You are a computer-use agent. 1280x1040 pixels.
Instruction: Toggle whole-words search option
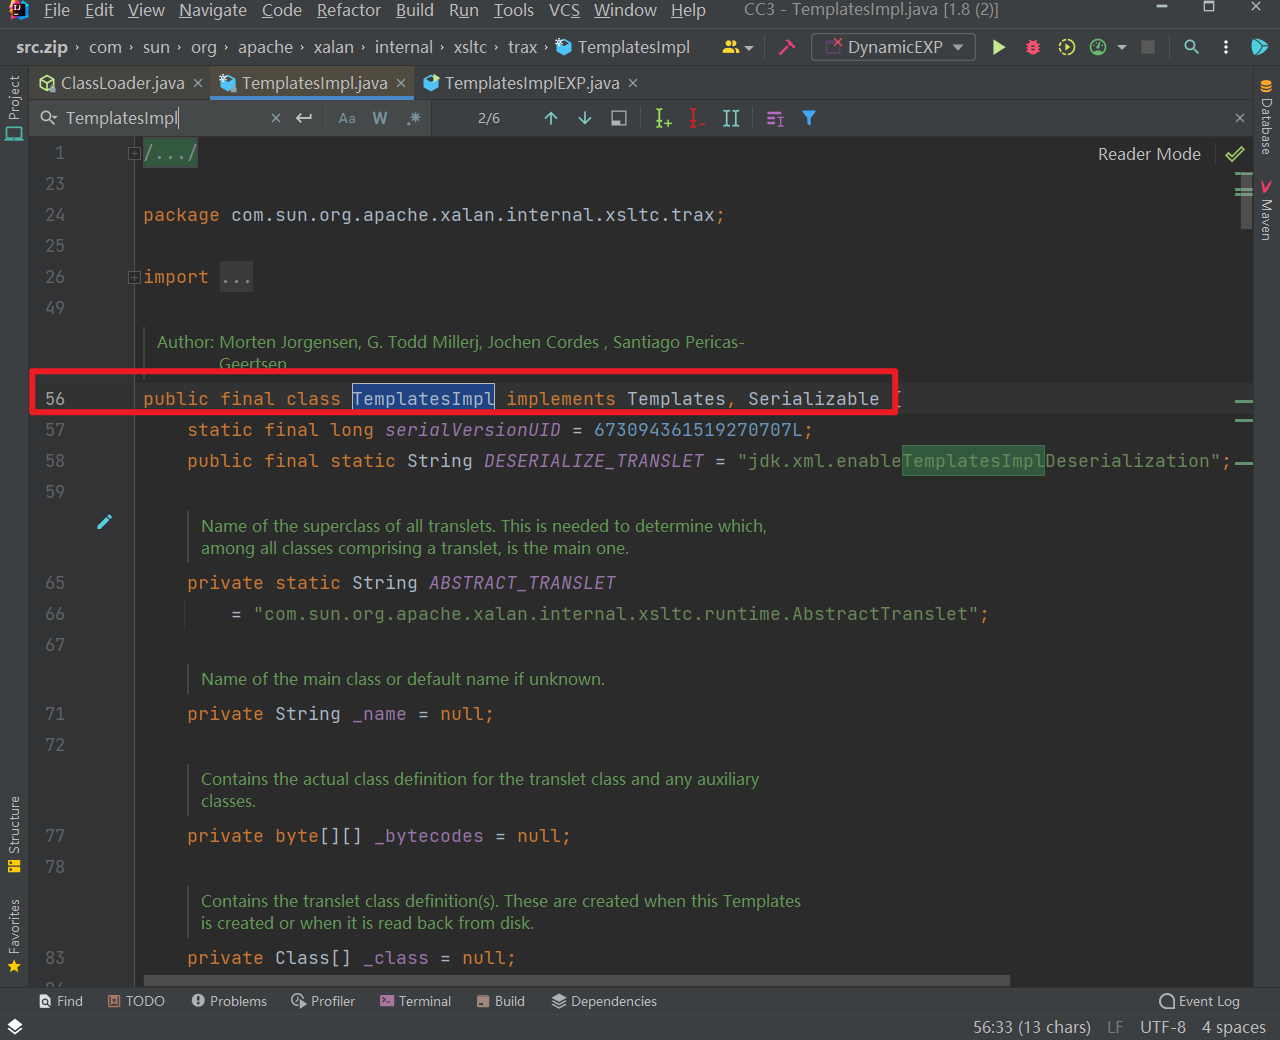pos(379,117)
